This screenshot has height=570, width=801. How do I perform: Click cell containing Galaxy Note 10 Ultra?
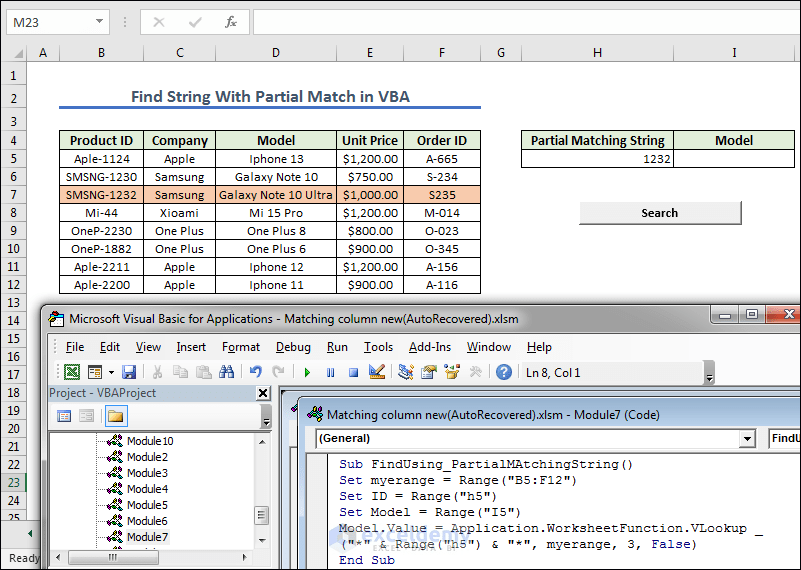click(276, 195)
